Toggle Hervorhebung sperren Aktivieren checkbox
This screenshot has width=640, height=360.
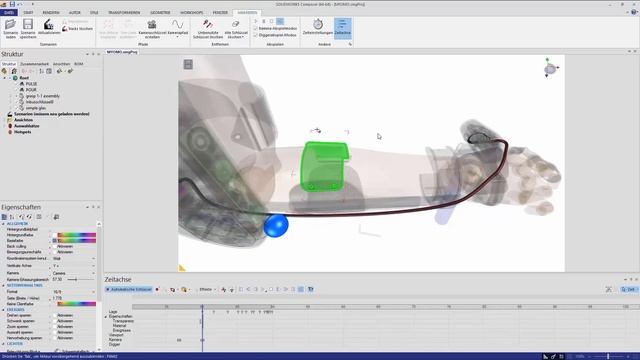coord(55,338)
